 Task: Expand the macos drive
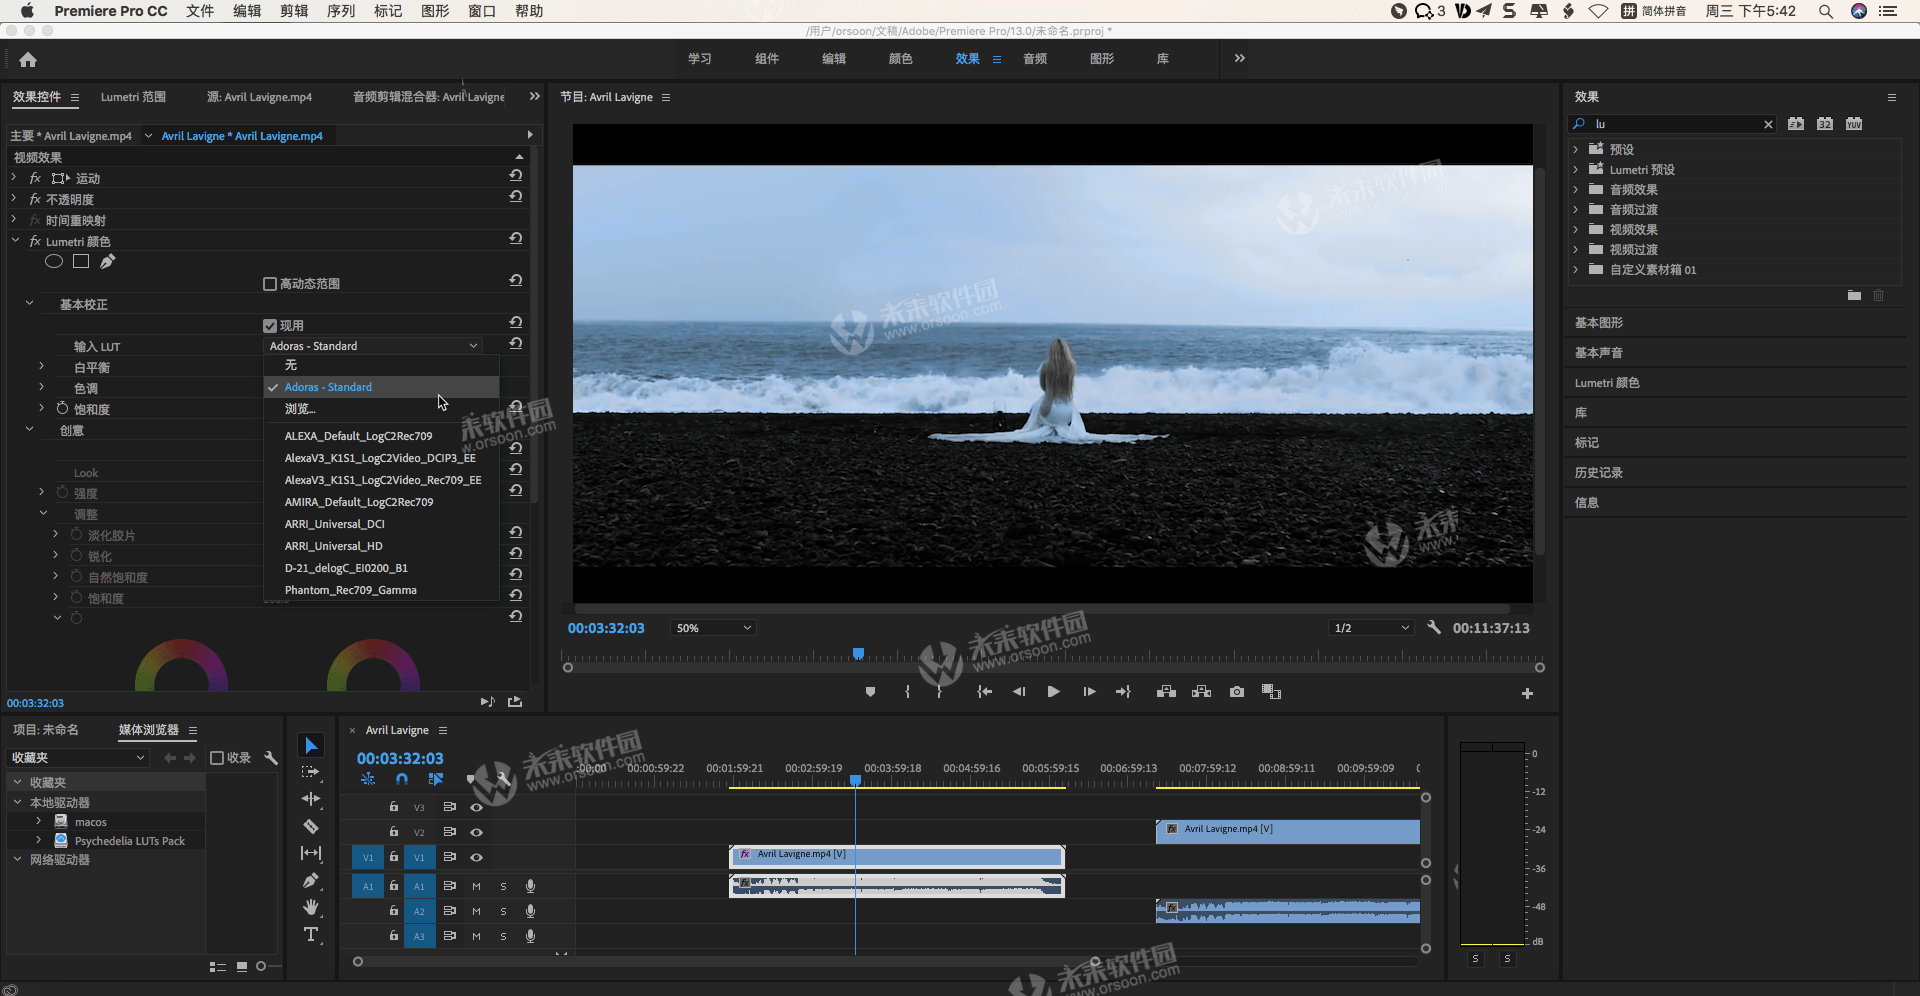coord(39,821)
